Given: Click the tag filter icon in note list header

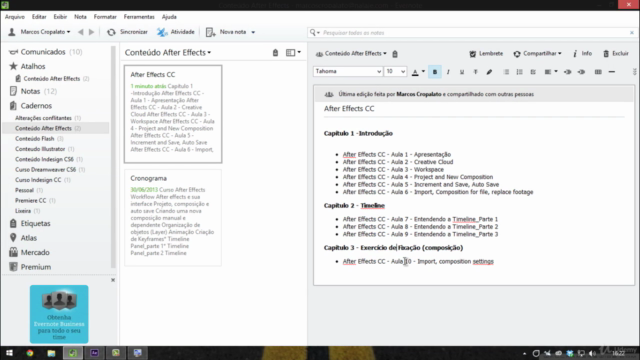Looking at the screenshot, I should coord(276,53).
